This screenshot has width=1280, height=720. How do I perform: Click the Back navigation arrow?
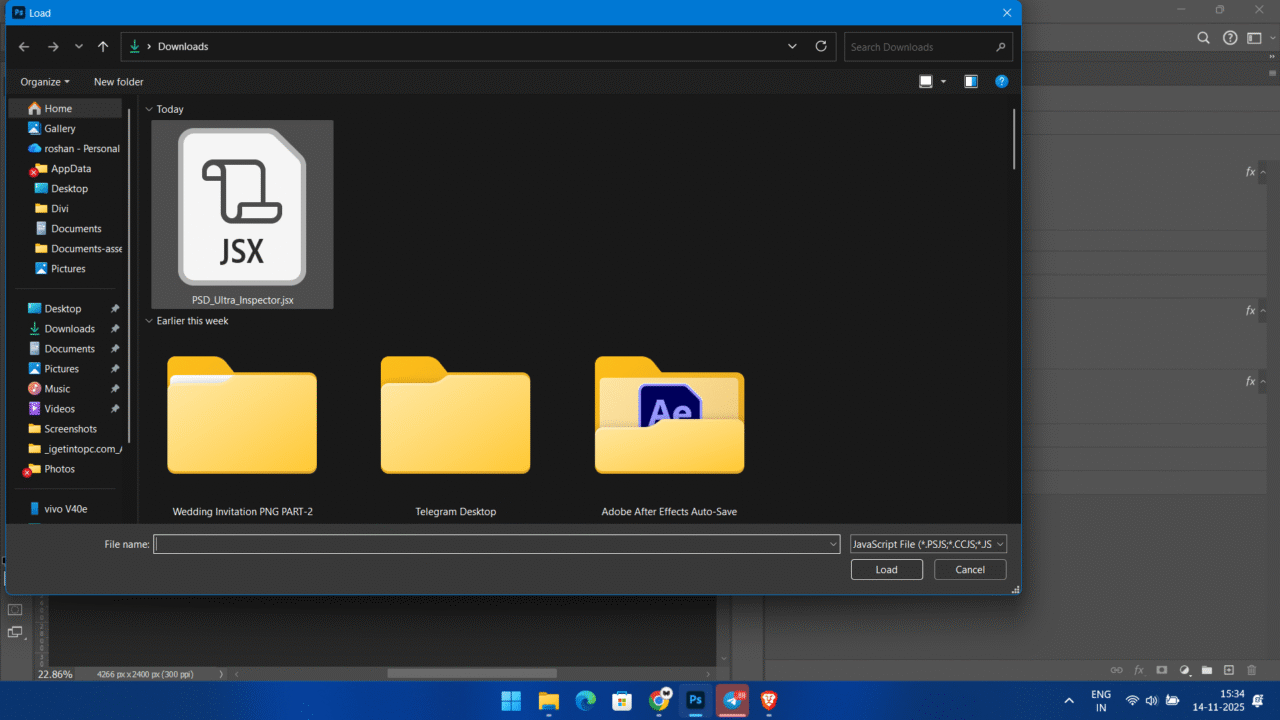[24, 47]
